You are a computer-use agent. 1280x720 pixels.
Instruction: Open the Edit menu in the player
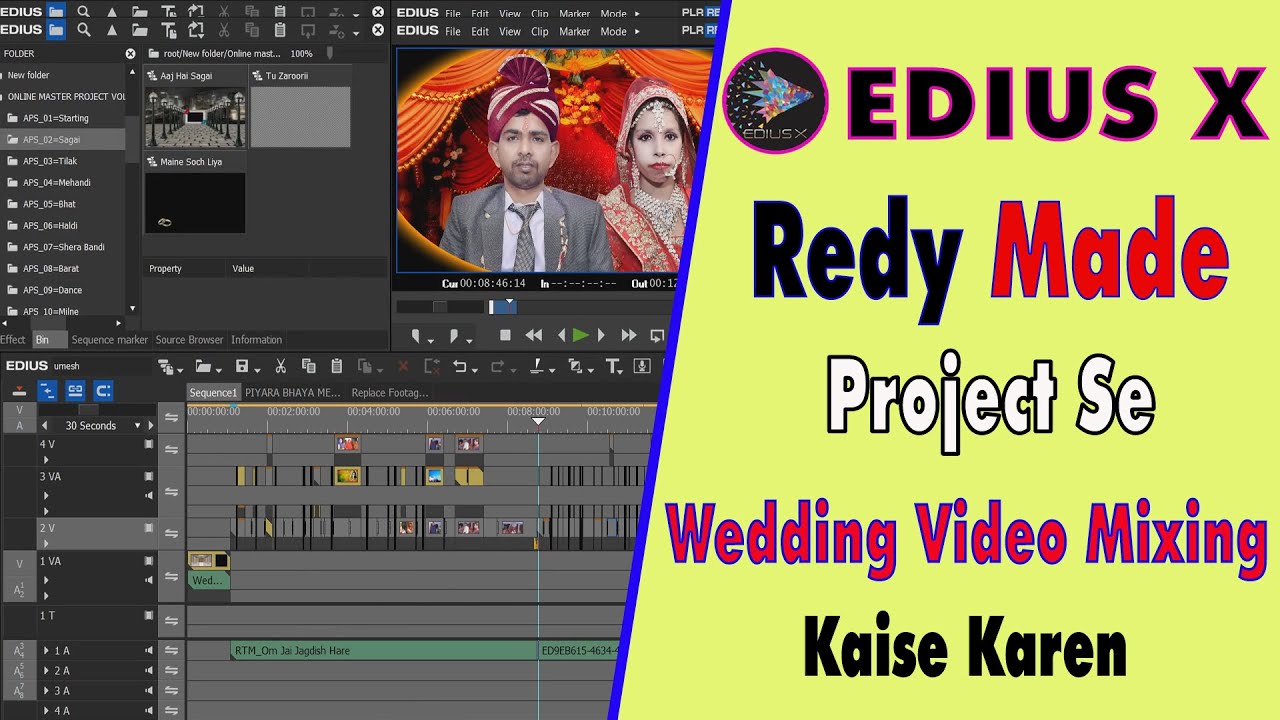(x=480, y=31)
